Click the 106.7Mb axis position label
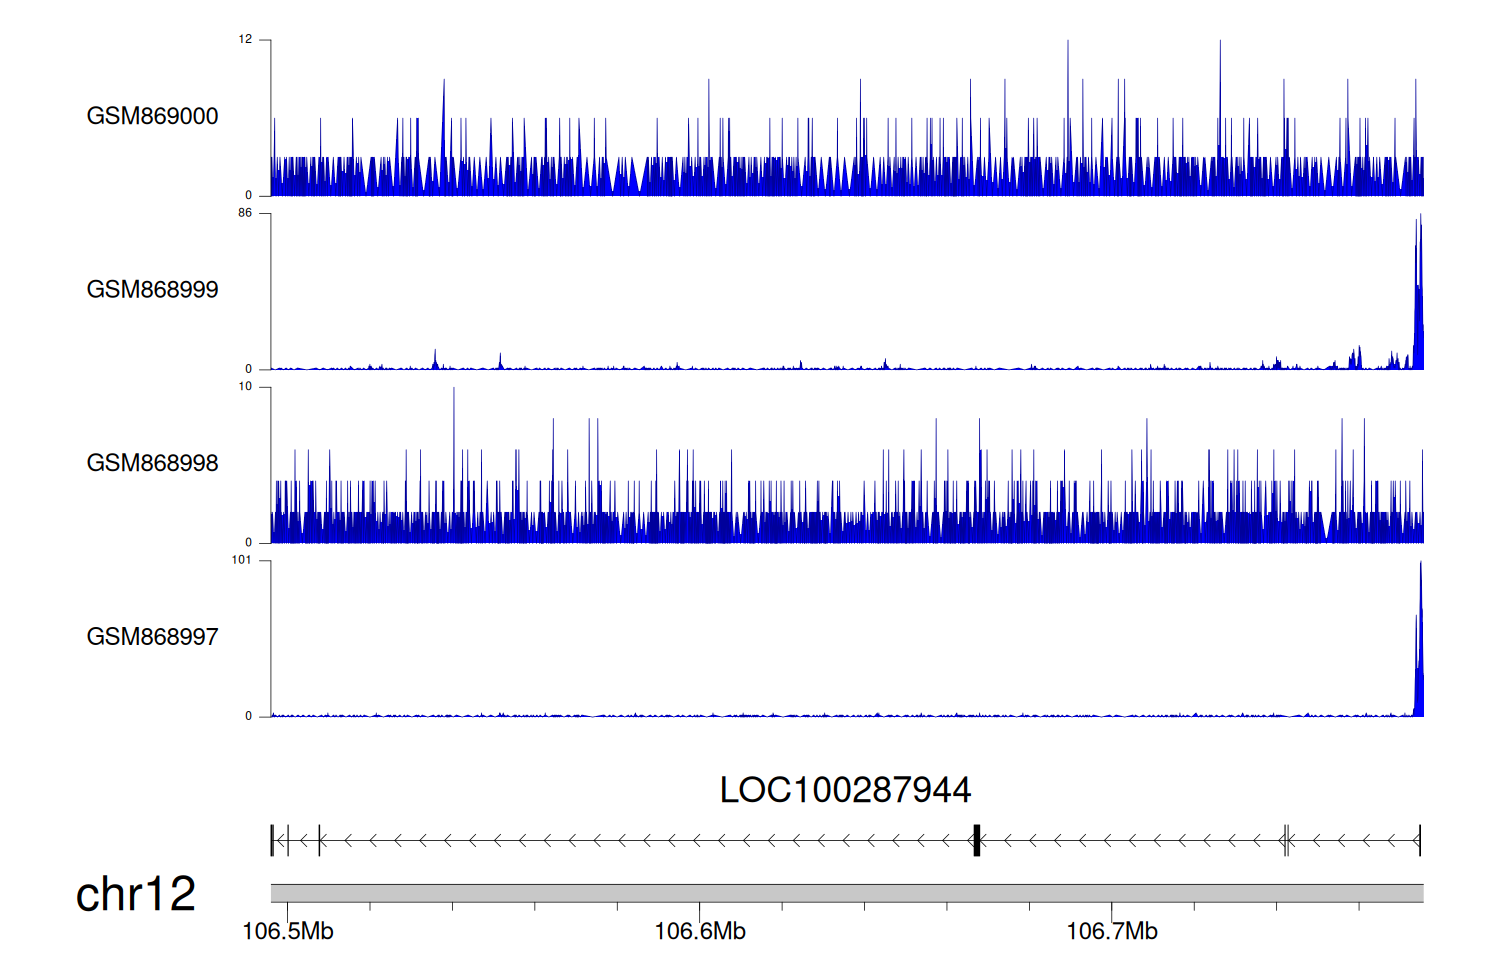The width and height of the screenshot is (1500, 980). (1112, 932)
